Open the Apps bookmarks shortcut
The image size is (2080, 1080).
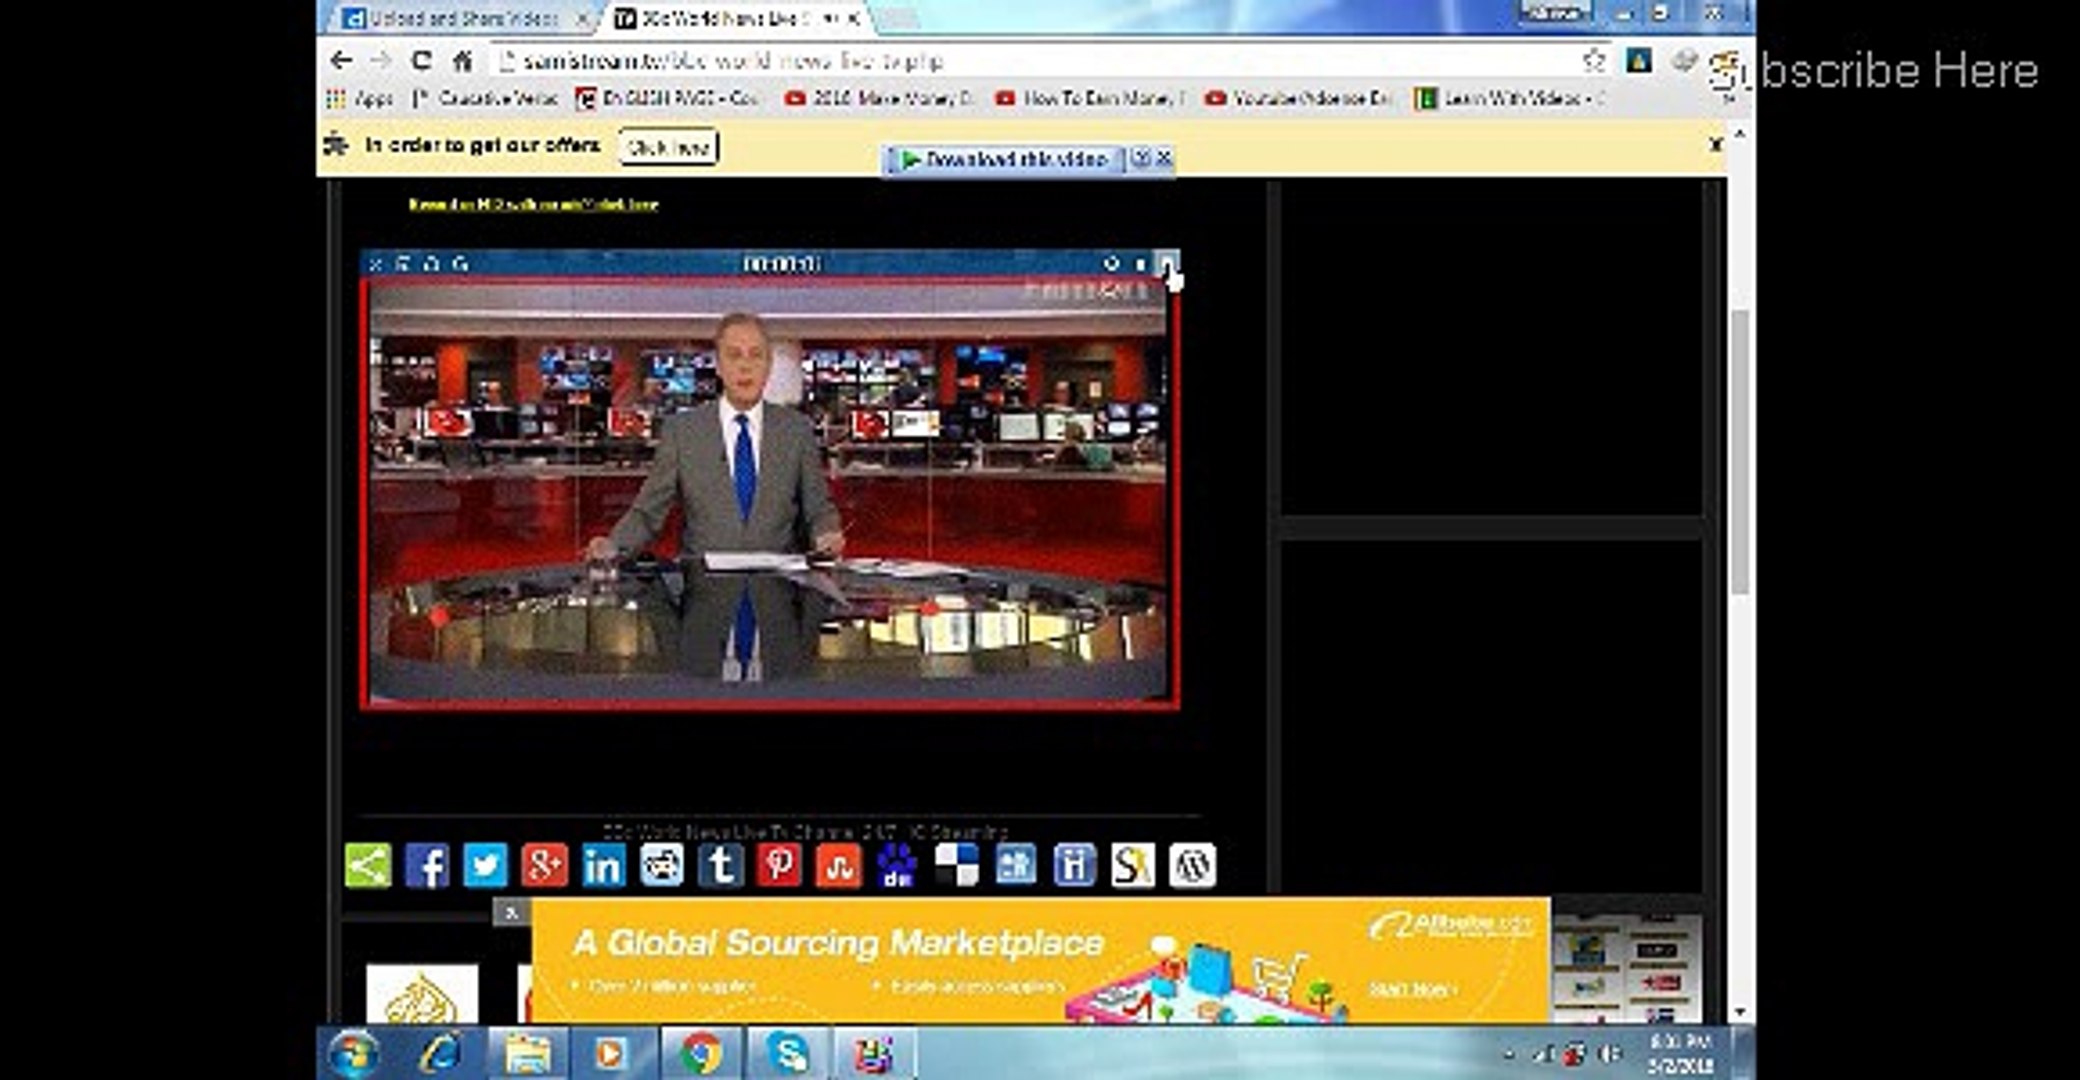coord(360,98)
